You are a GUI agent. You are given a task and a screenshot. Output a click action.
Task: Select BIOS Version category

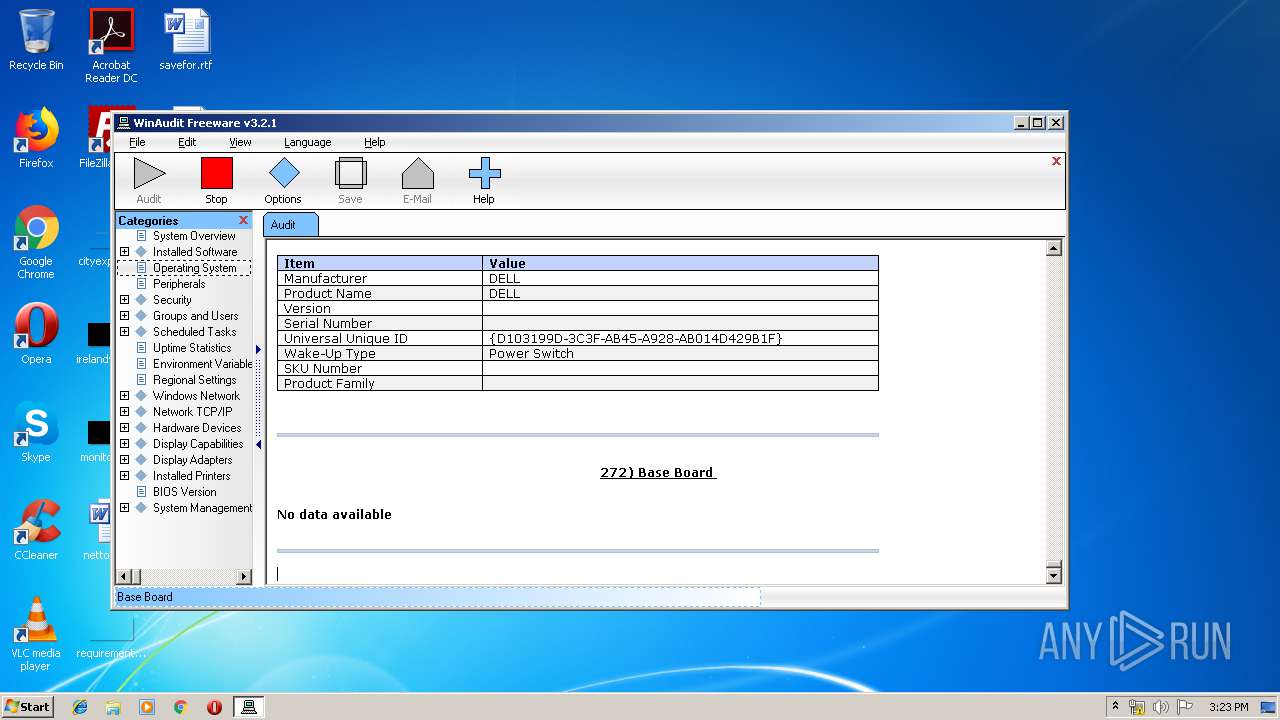[x=184, y=492]
